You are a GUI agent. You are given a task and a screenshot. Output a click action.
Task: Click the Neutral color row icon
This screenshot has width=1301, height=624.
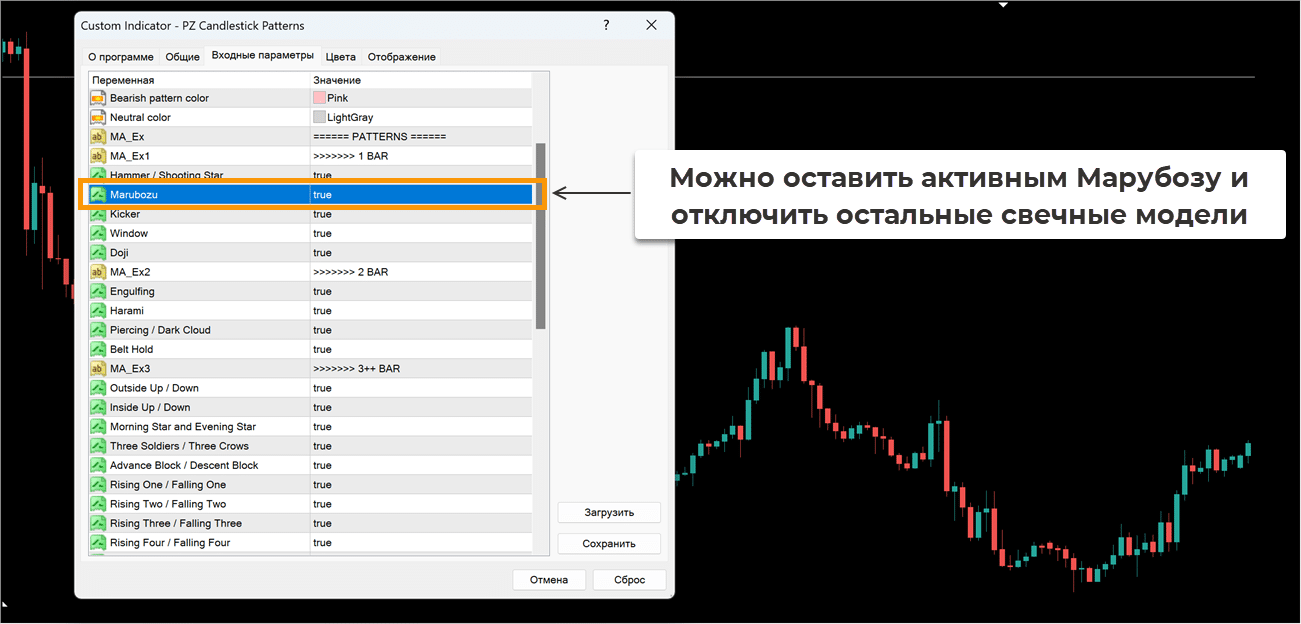tap(98, 118)
